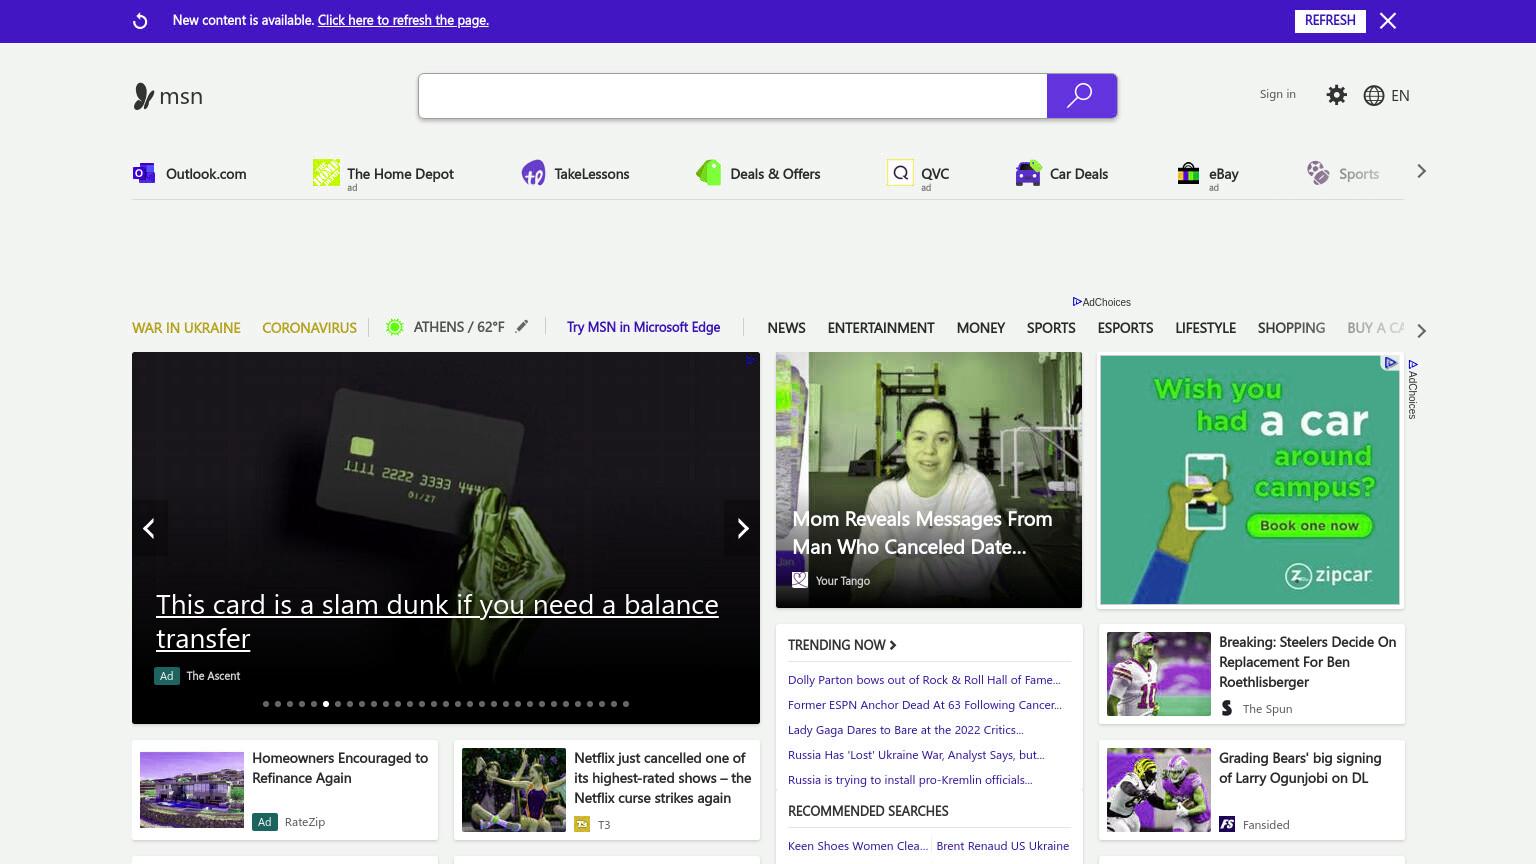
Task: Open balance transfer card headline
Action: tap(437, 621)
